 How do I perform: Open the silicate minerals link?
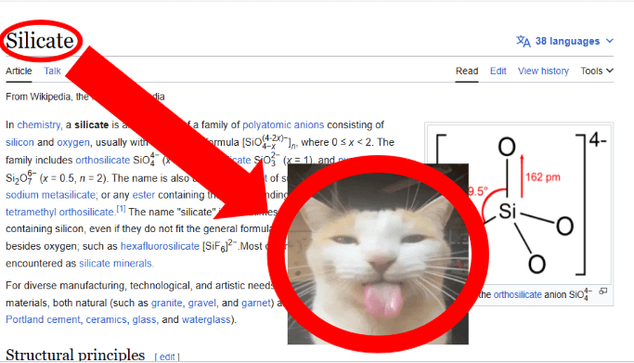[116, 264]
